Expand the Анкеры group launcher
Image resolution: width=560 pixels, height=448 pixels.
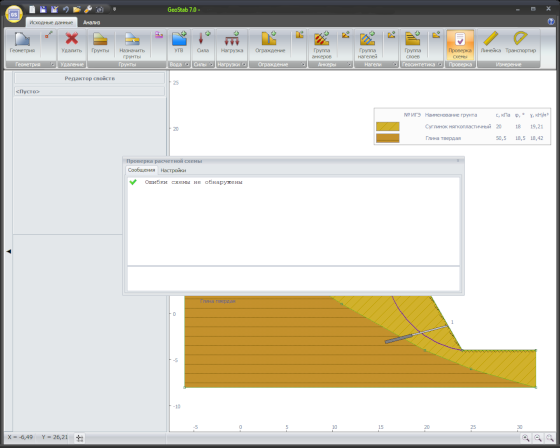click(349, 64)
